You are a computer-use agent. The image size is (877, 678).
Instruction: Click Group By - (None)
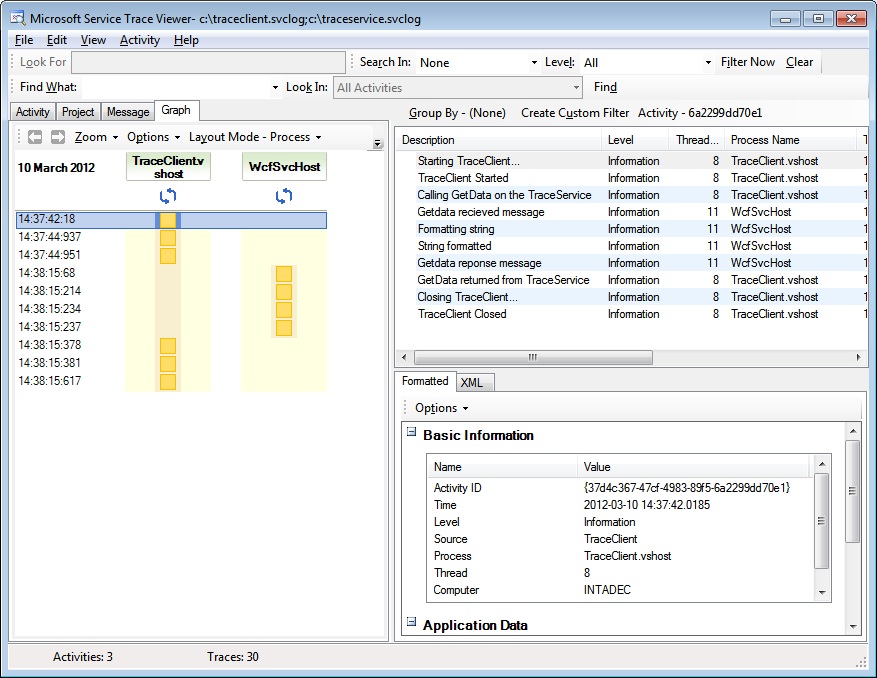(x=457, y=113)
